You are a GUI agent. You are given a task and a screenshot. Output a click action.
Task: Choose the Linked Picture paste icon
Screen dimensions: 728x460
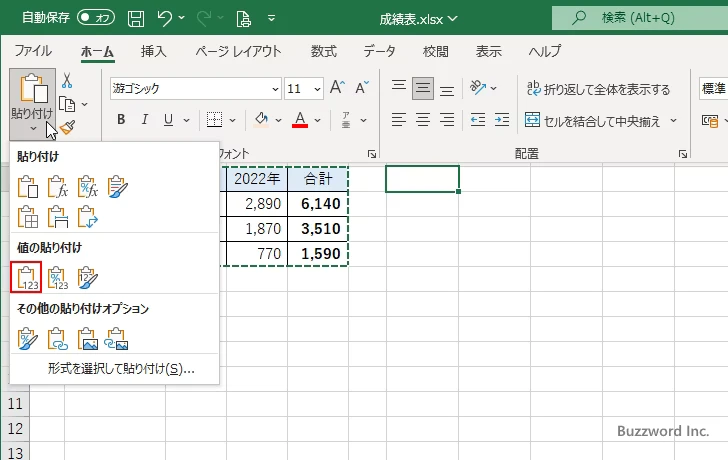pos(117,338)
